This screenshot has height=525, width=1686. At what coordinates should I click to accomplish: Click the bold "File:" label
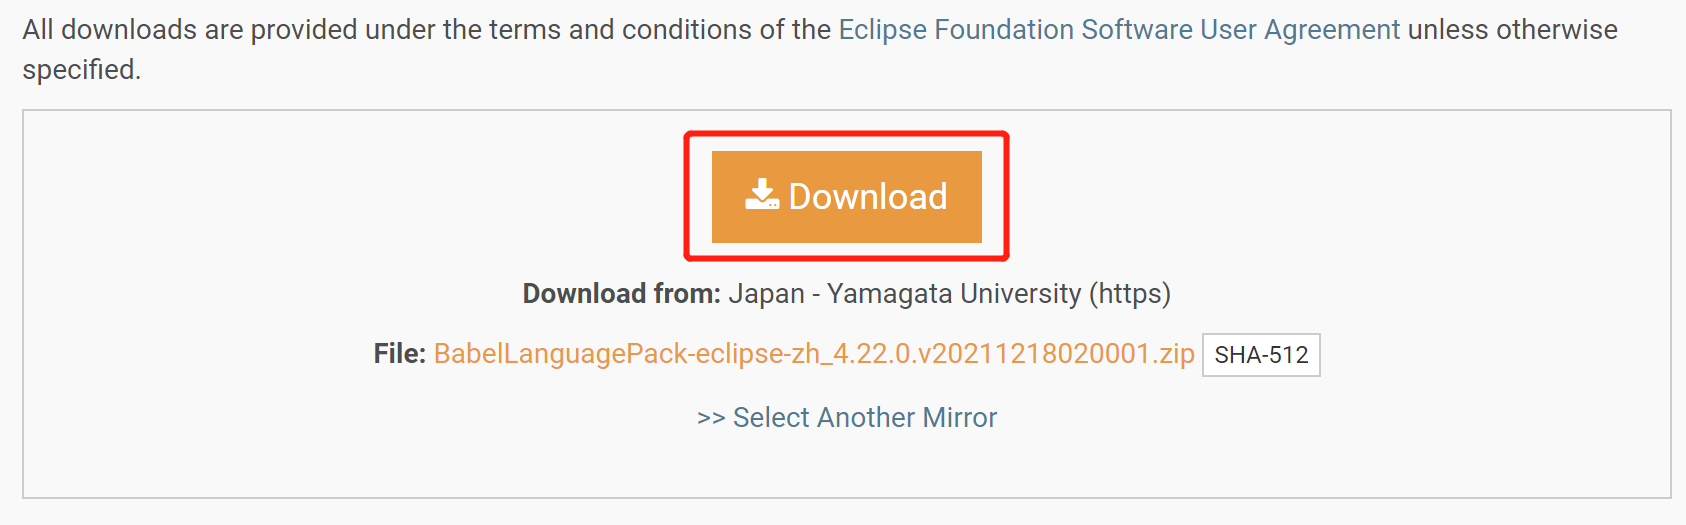(399, 354)
